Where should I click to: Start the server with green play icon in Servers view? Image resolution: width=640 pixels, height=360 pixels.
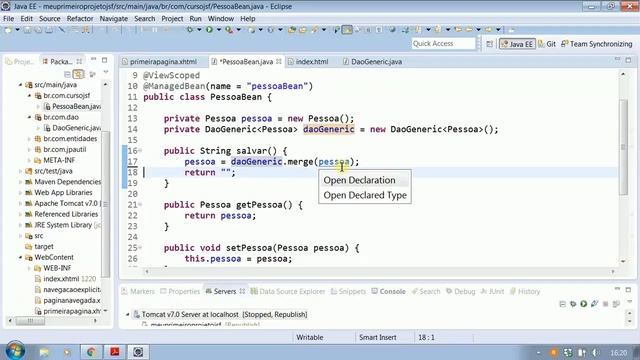click(584, 304)
